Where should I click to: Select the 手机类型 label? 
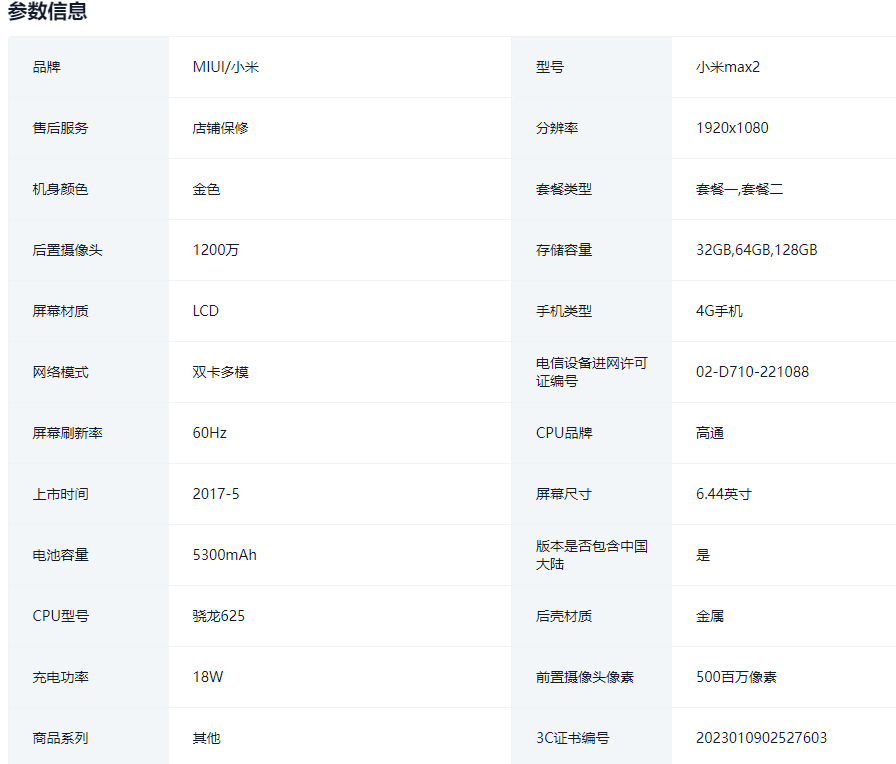coord(563,311)
